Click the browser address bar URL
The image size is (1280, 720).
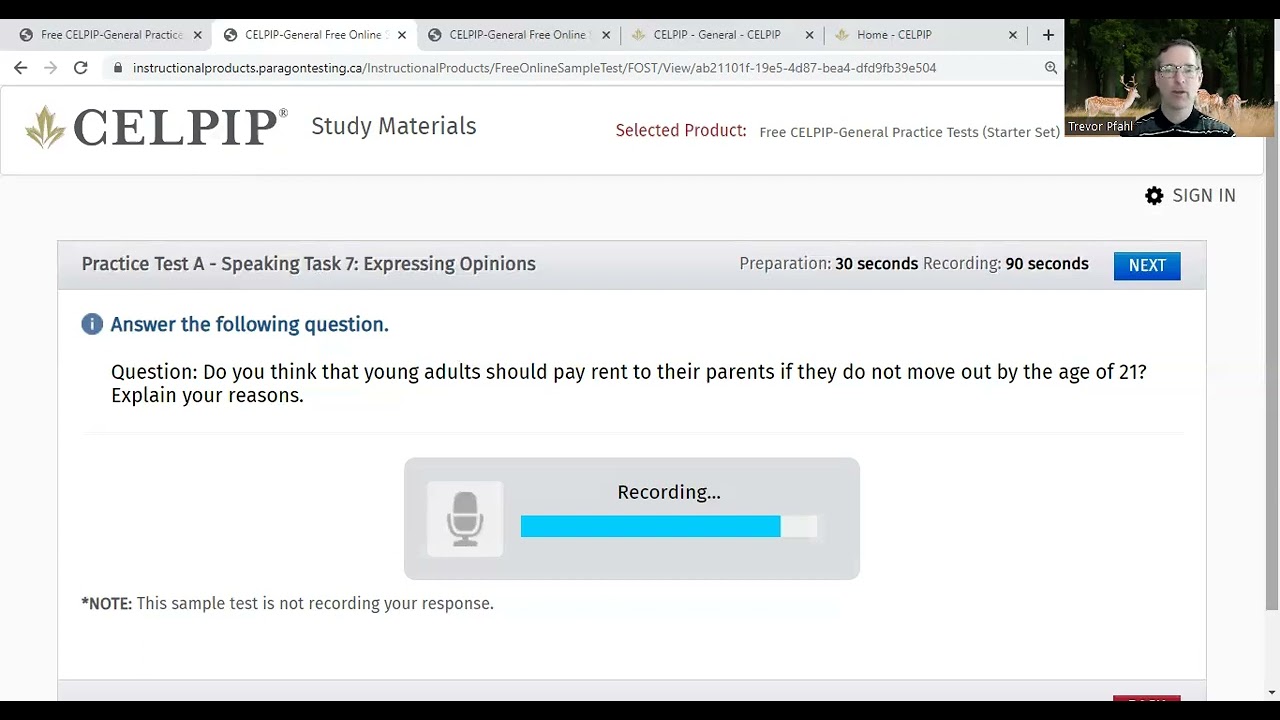coord(534,68)
